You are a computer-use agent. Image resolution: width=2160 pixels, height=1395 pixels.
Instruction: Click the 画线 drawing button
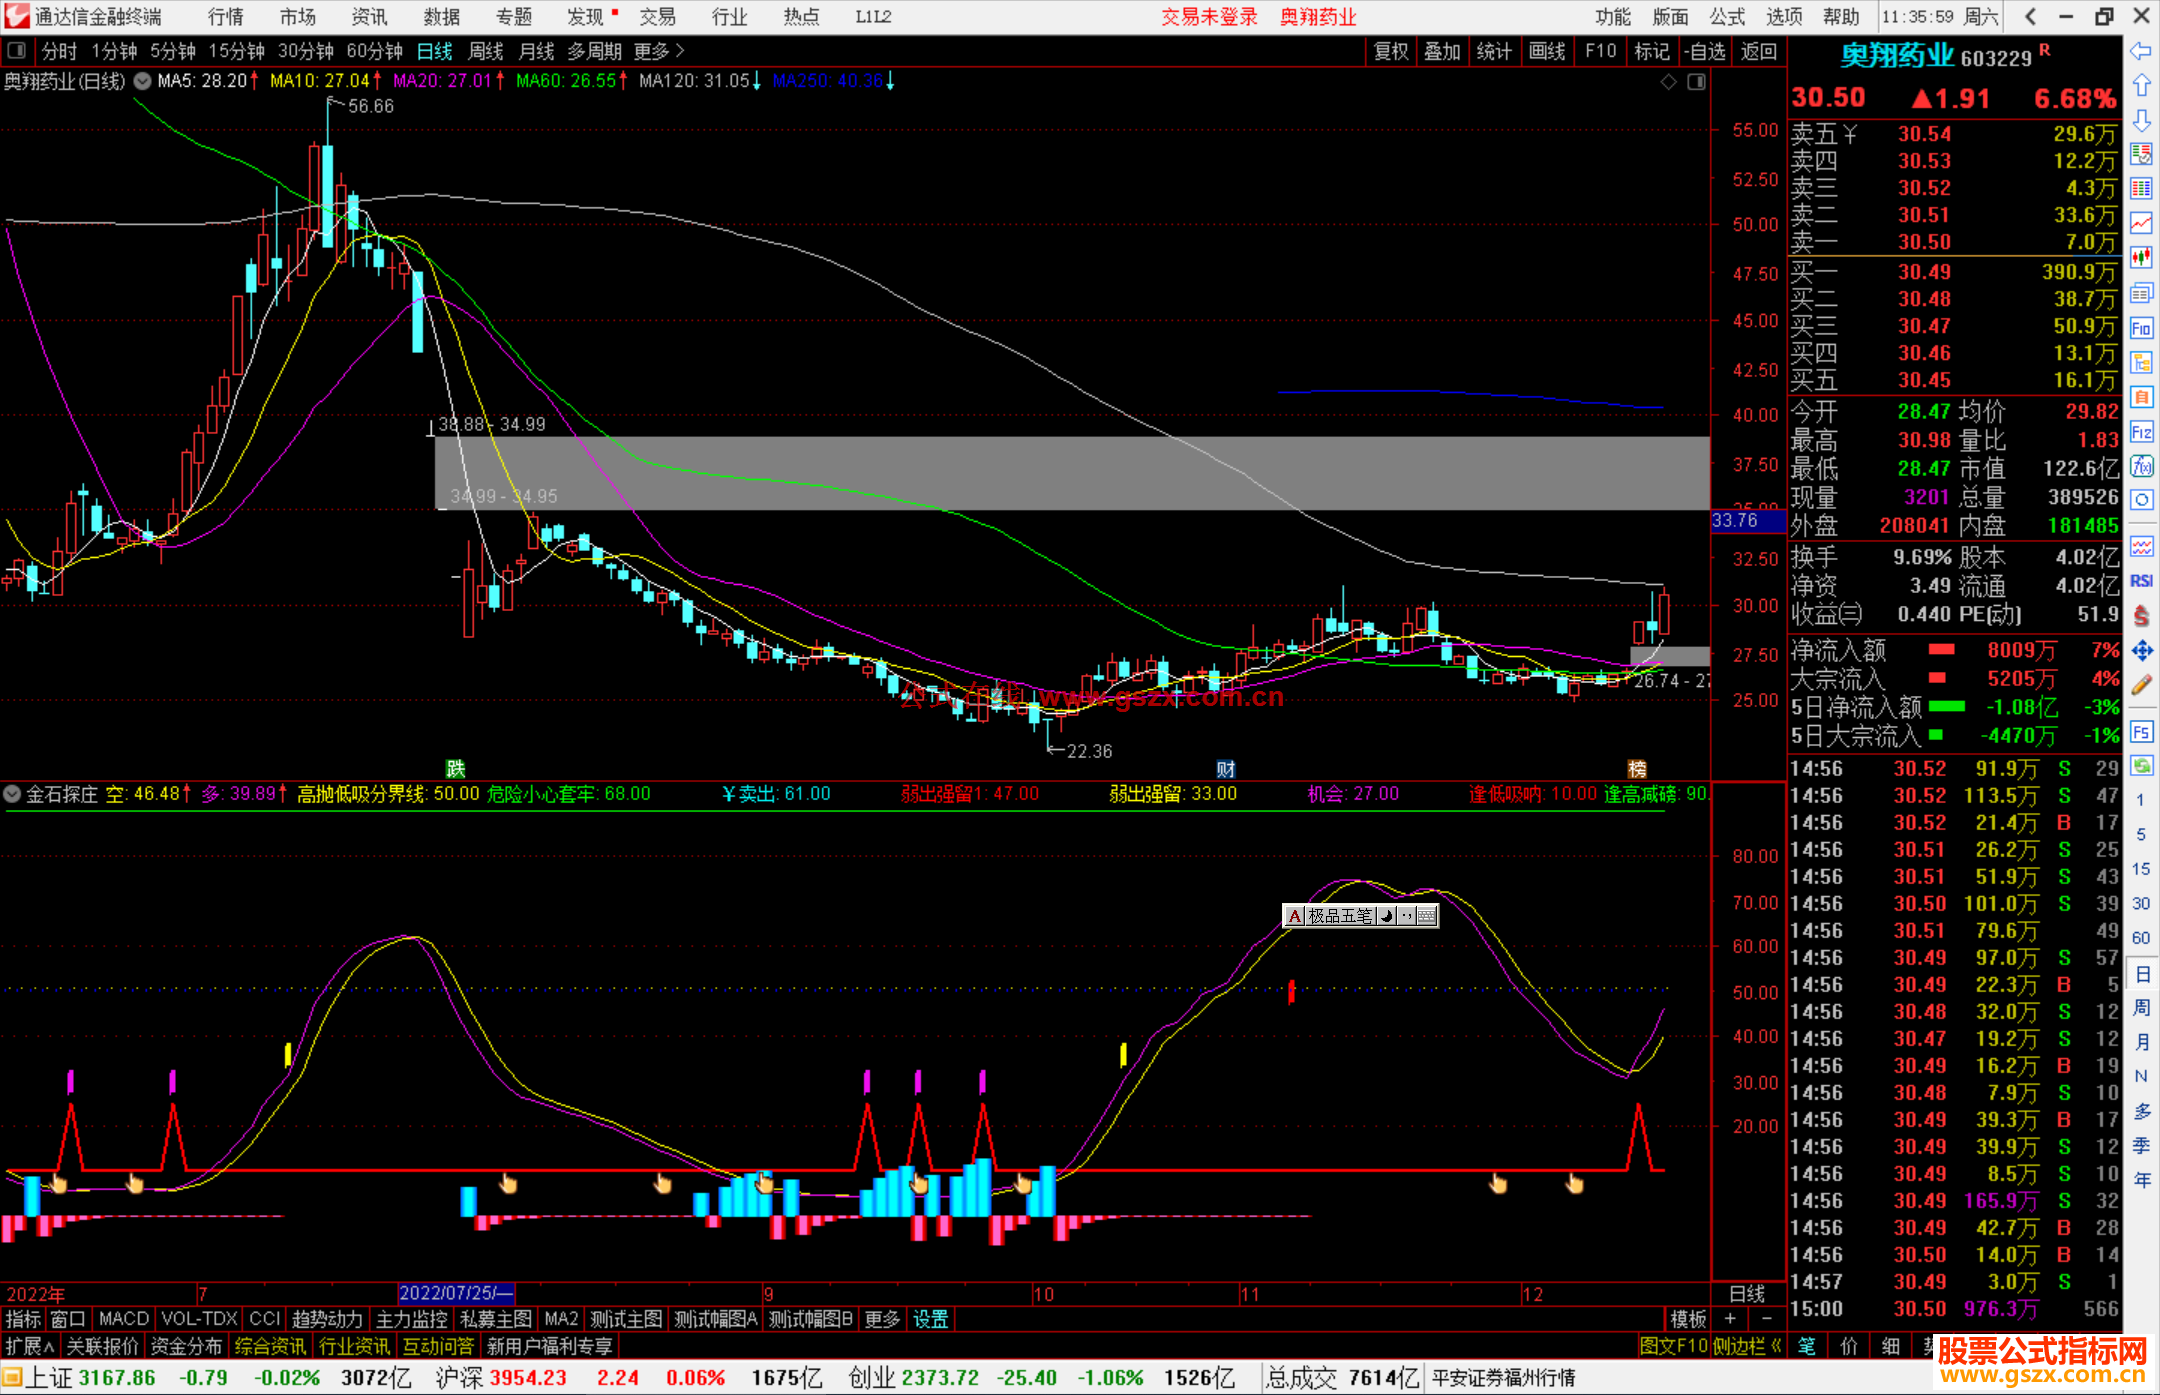click(1546, 51)
